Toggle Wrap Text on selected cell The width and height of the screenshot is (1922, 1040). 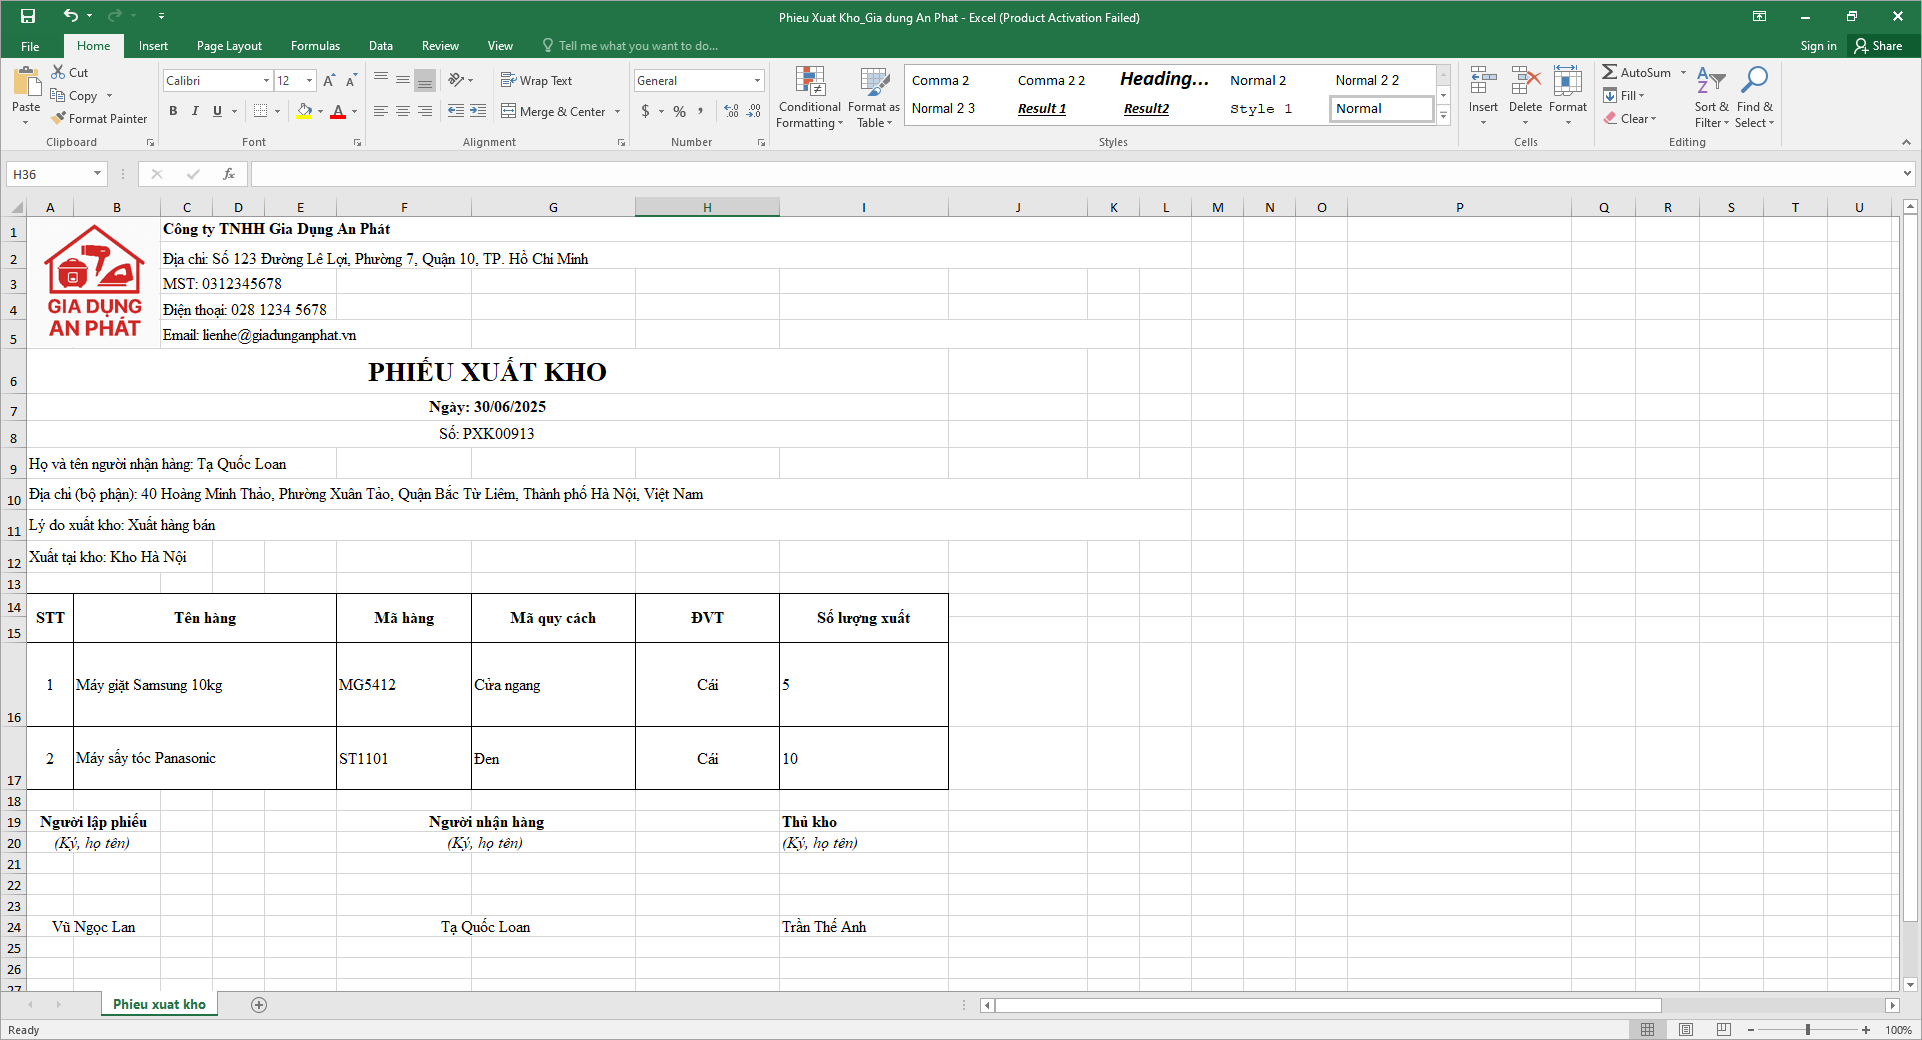coord(536,80)
